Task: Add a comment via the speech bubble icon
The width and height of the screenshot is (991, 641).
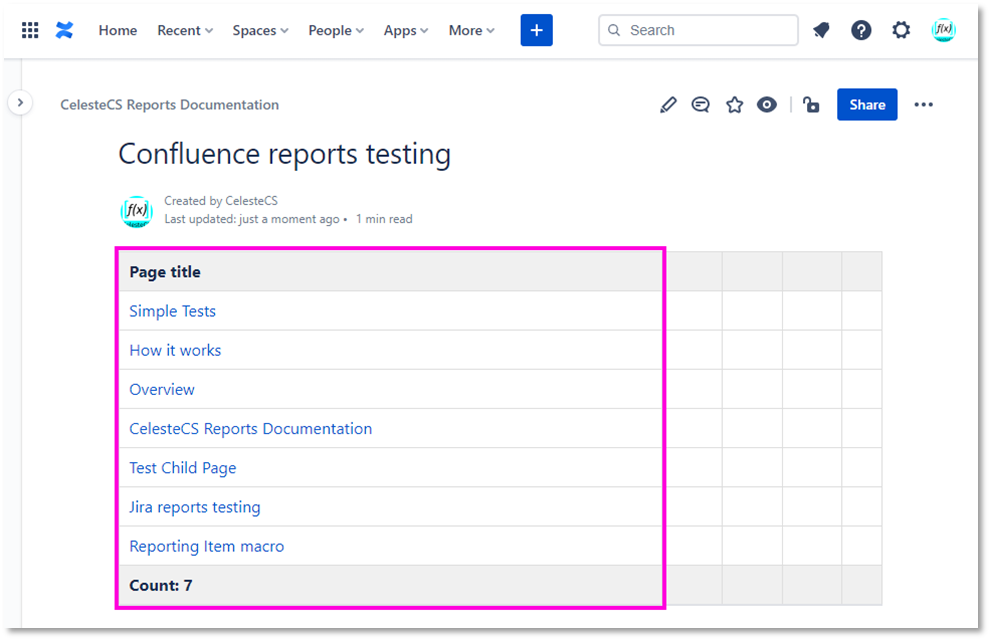Action: (700, 105)
